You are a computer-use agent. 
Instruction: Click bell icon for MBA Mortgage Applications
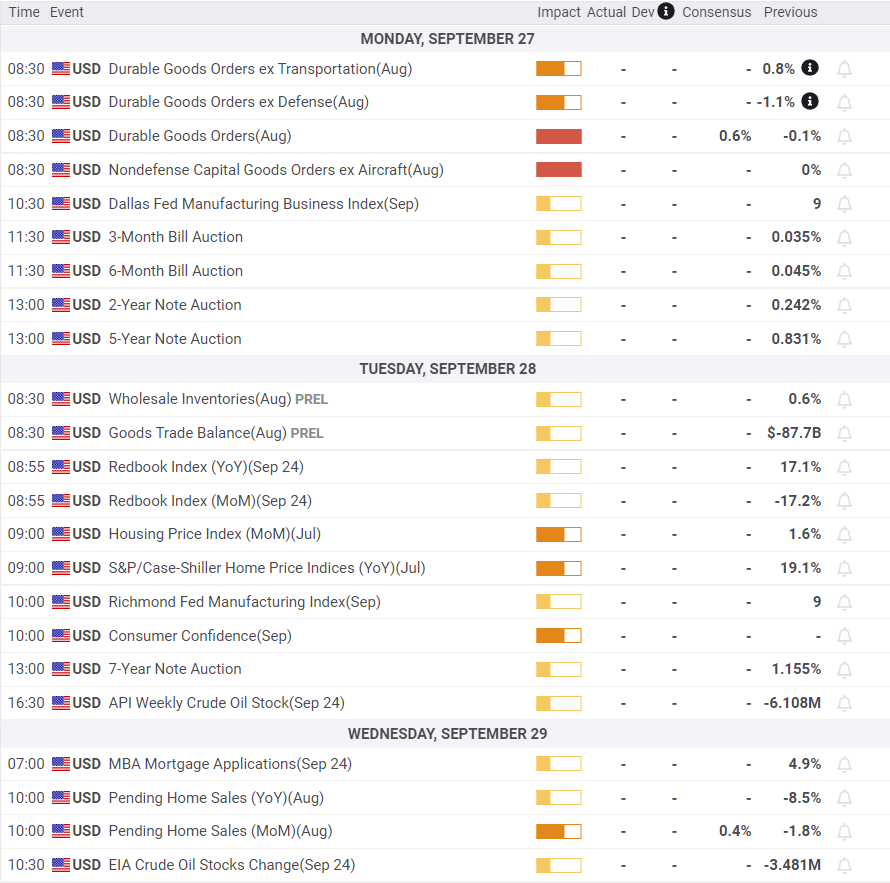pyautogui.click(x=844, y=764)
